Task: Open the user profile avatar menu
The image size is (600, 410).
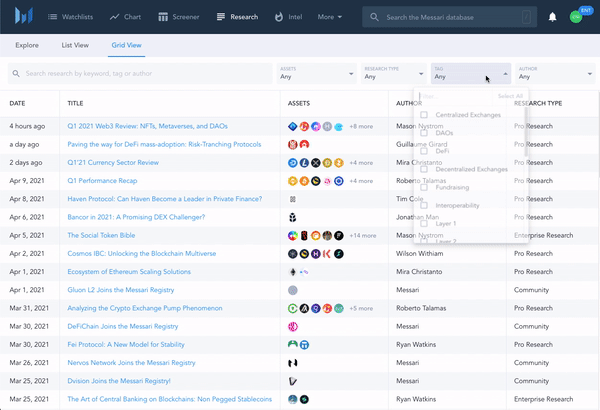Action: pyautogui.click(x=576, y=17)
